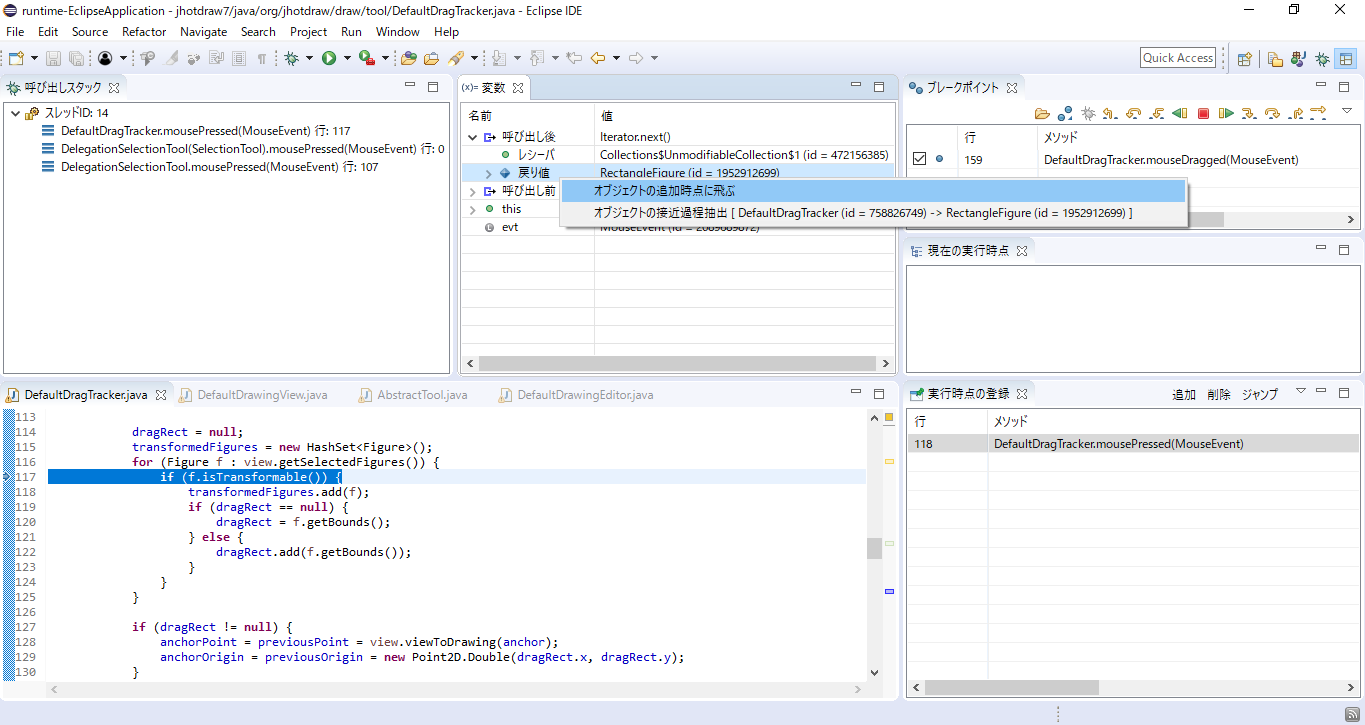Maximize the 現在の実行時点 view
The image size is (1365, 725).
[1344, 250]
